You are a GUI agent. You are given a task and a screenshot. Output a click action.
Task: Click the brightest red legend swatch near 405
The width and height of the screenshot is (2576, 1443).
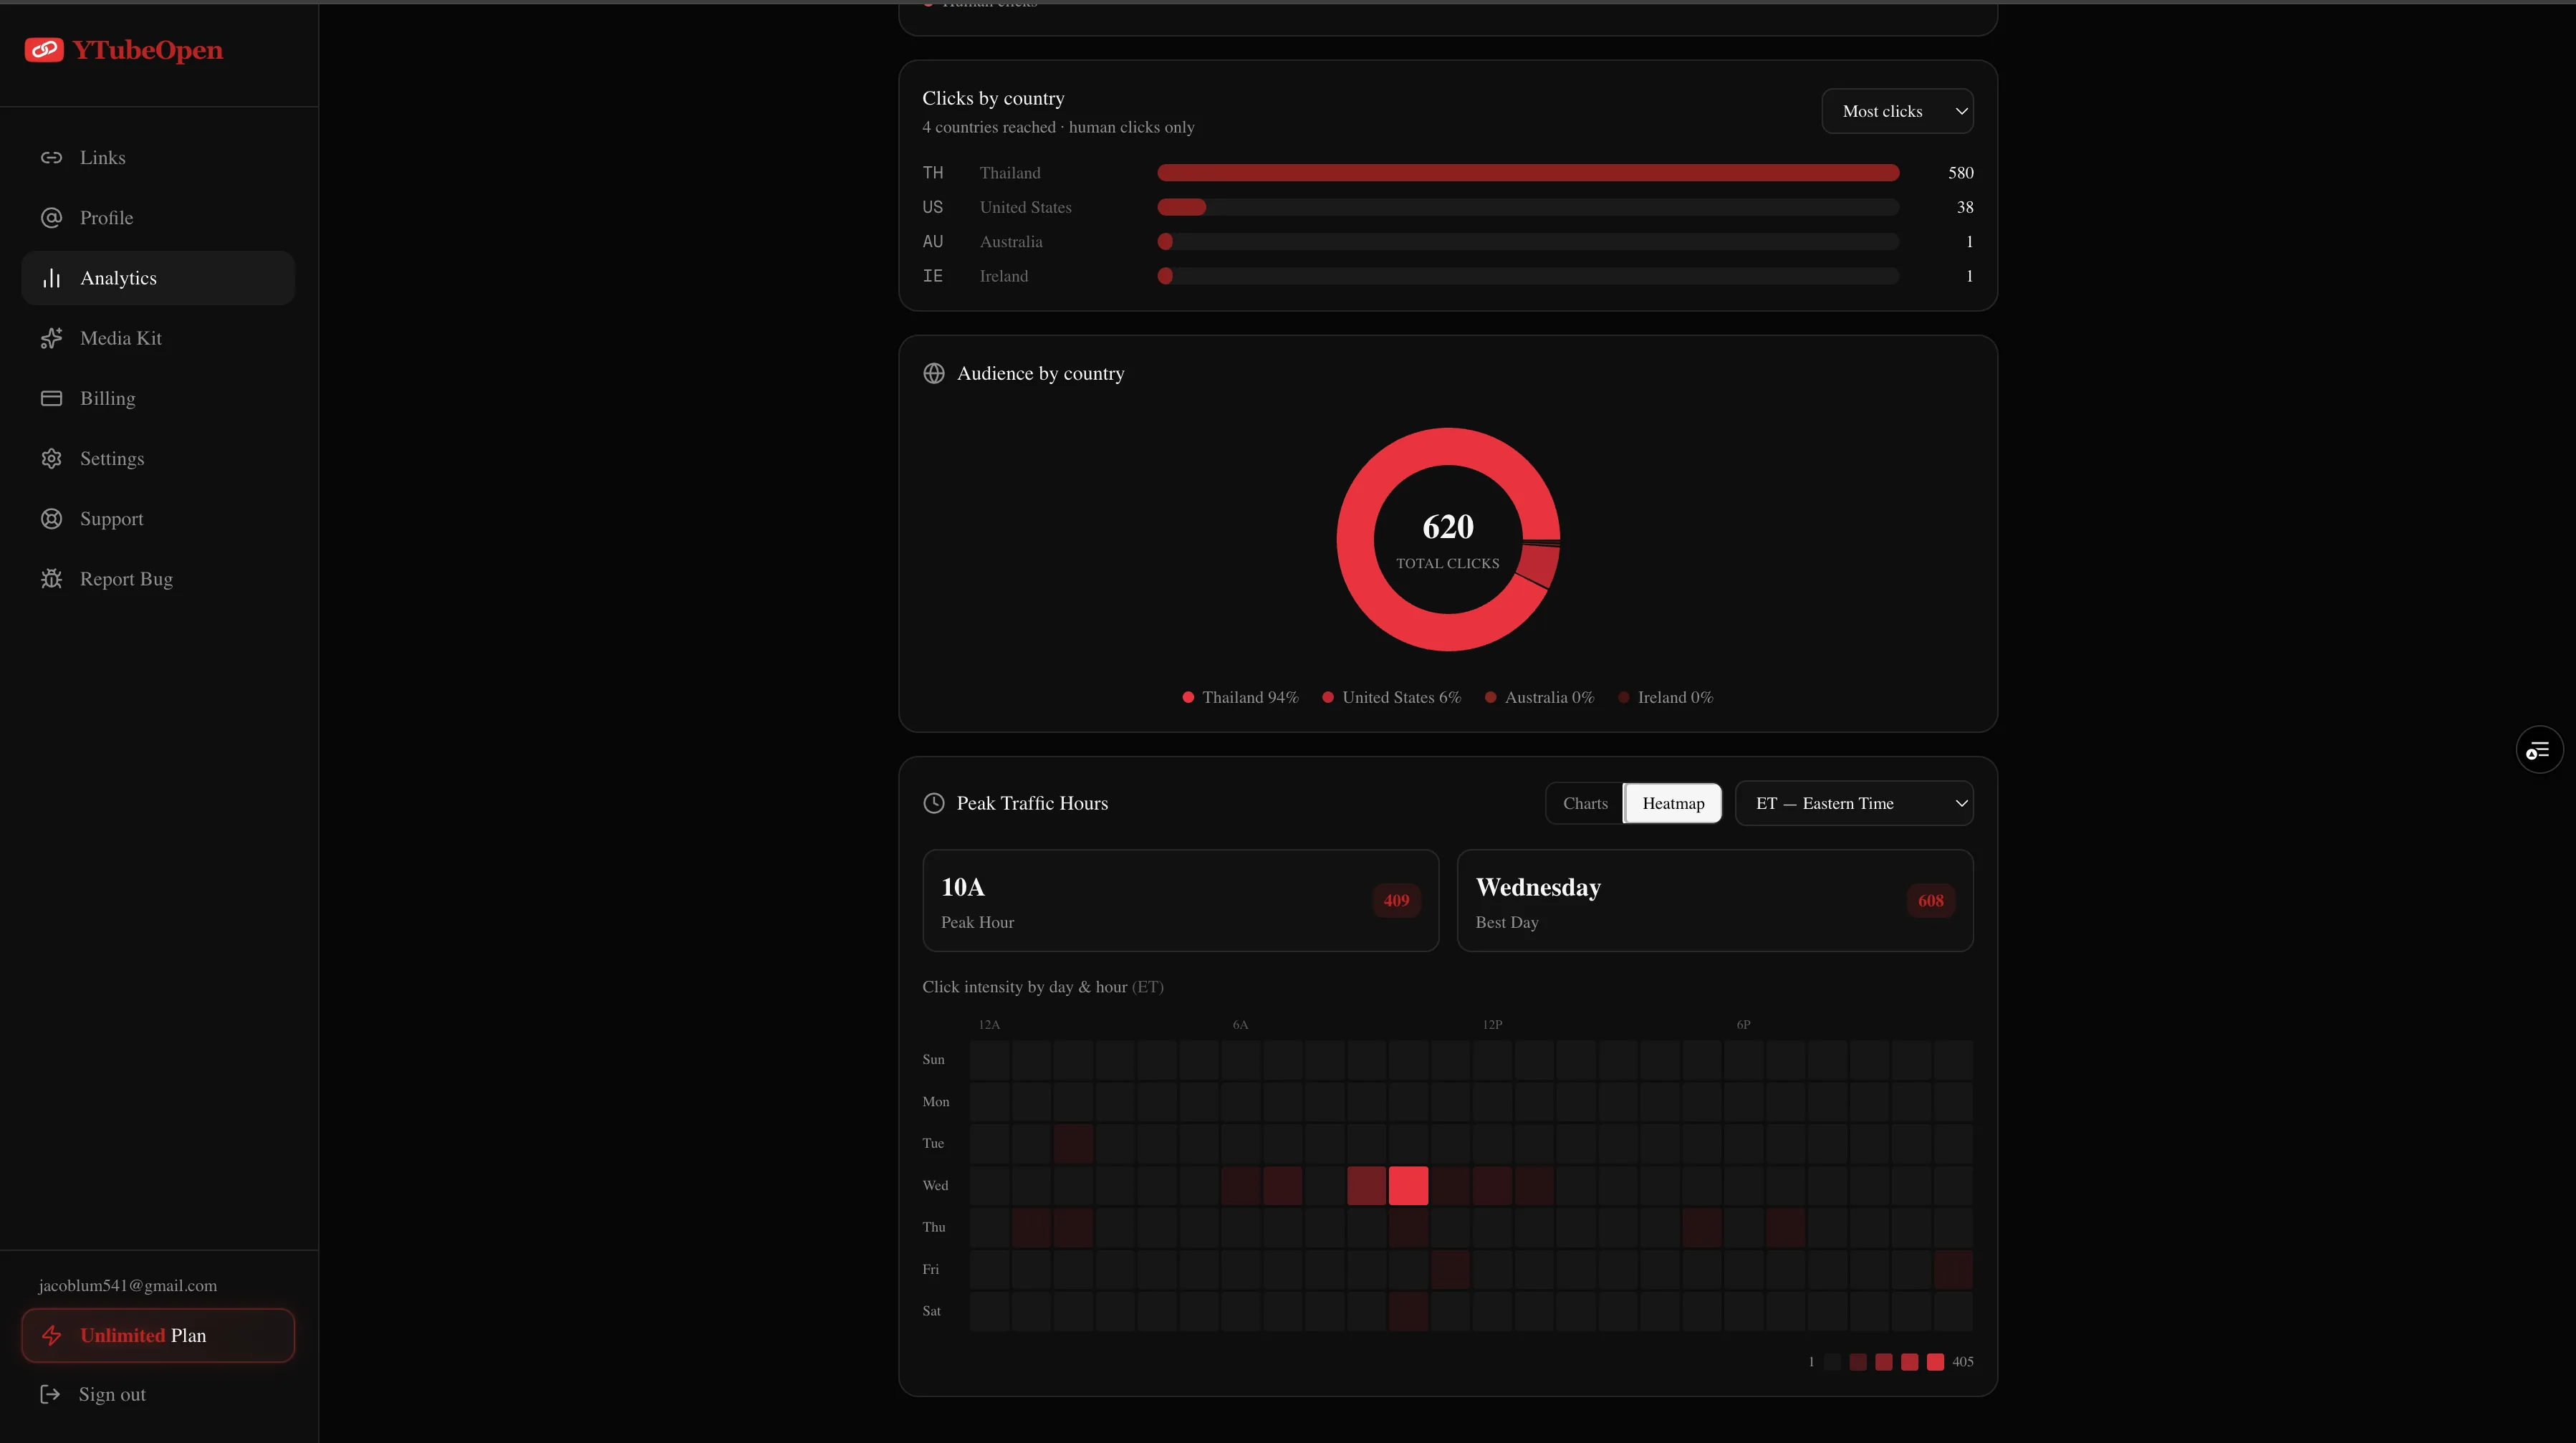tap(1935, 1362)
